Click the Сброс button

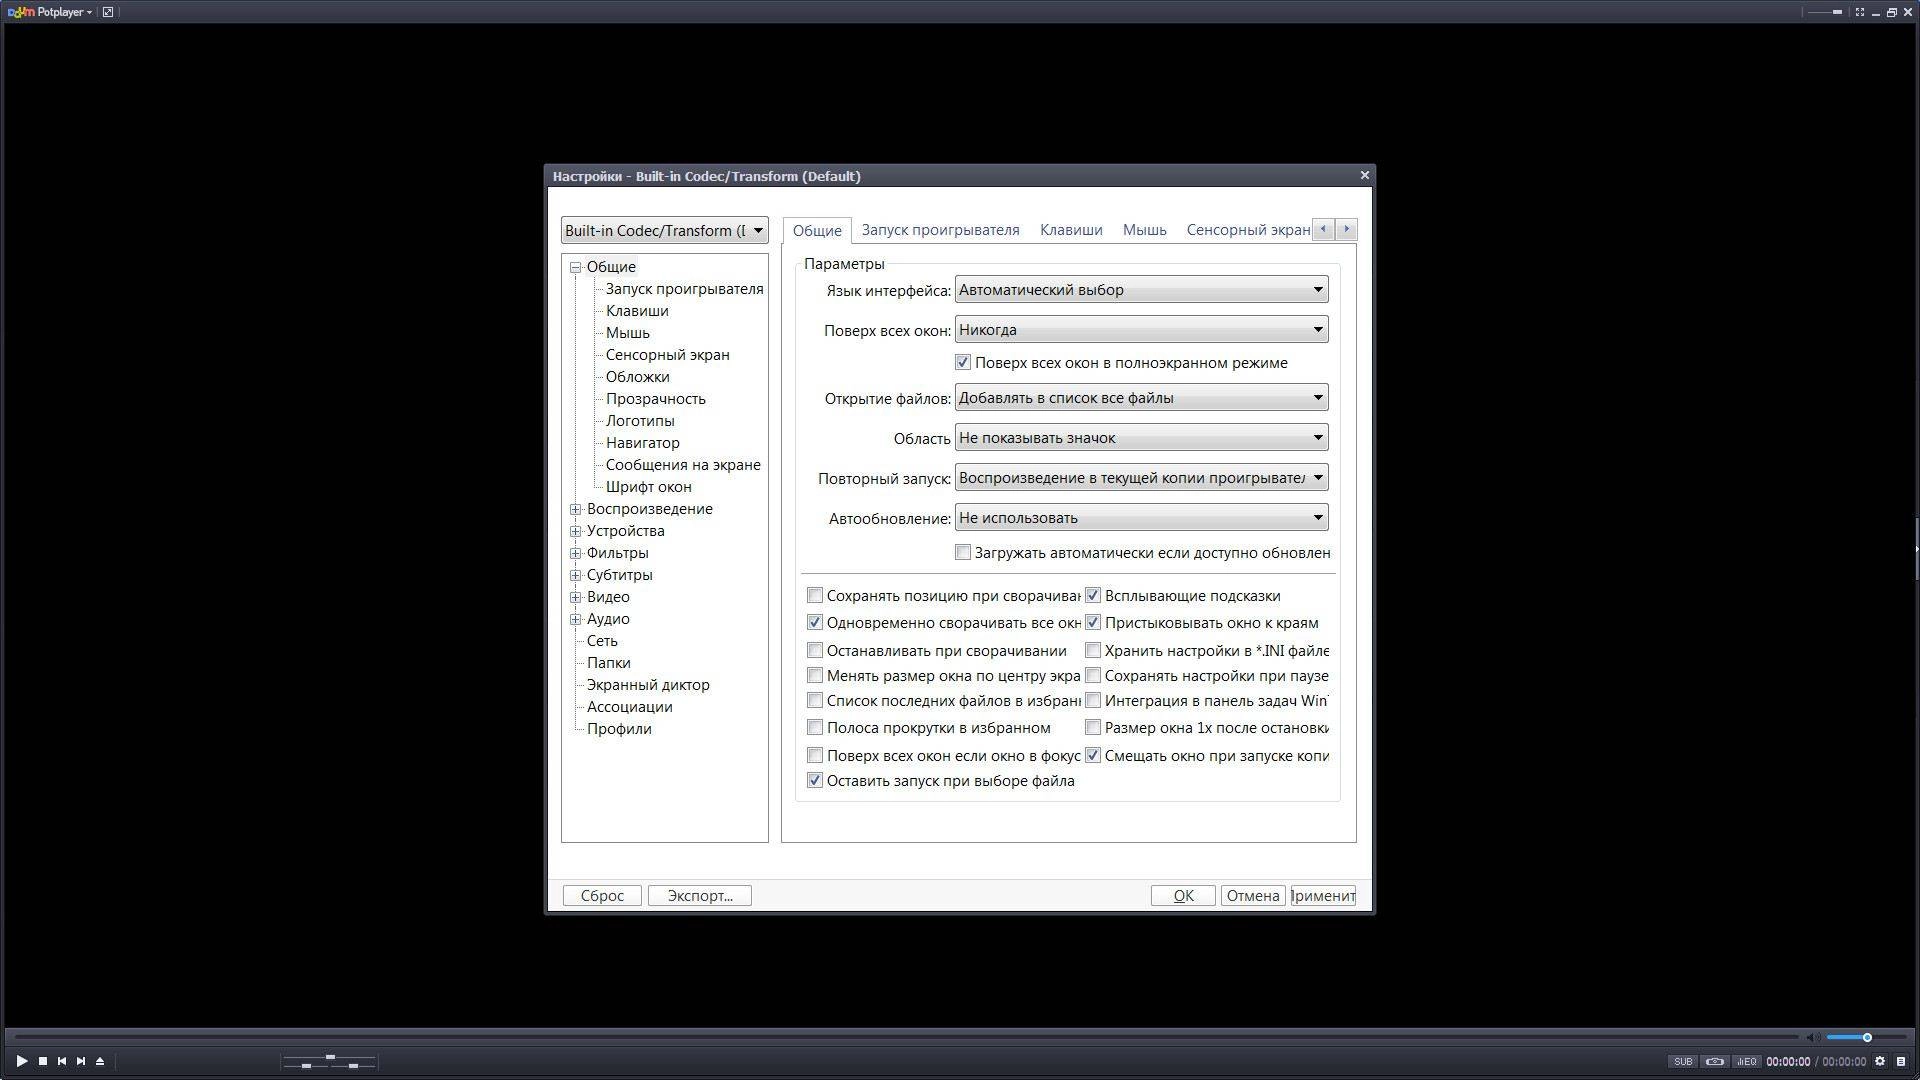pyautogui.click(x=602, y=896)
